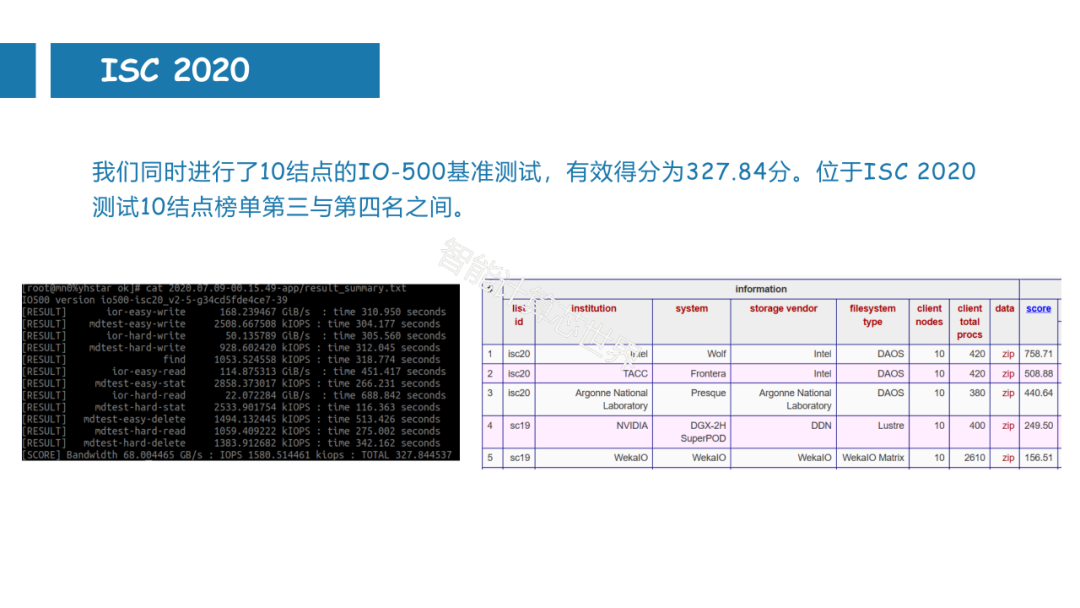Click the isc20 list id in row 2
This screenshot has width=1080, height=608.
[519, 374]
